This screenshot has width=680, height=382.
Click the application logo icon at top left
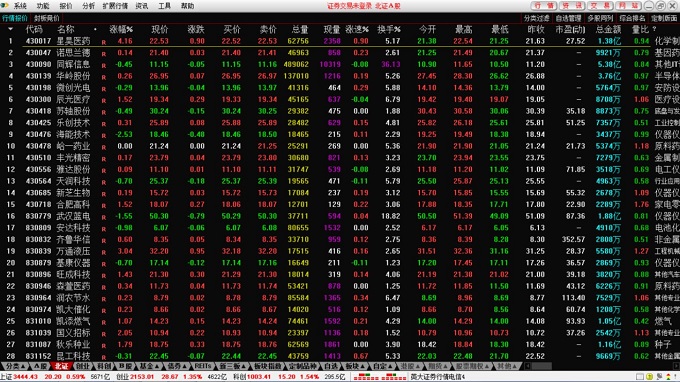pos(5,6)
